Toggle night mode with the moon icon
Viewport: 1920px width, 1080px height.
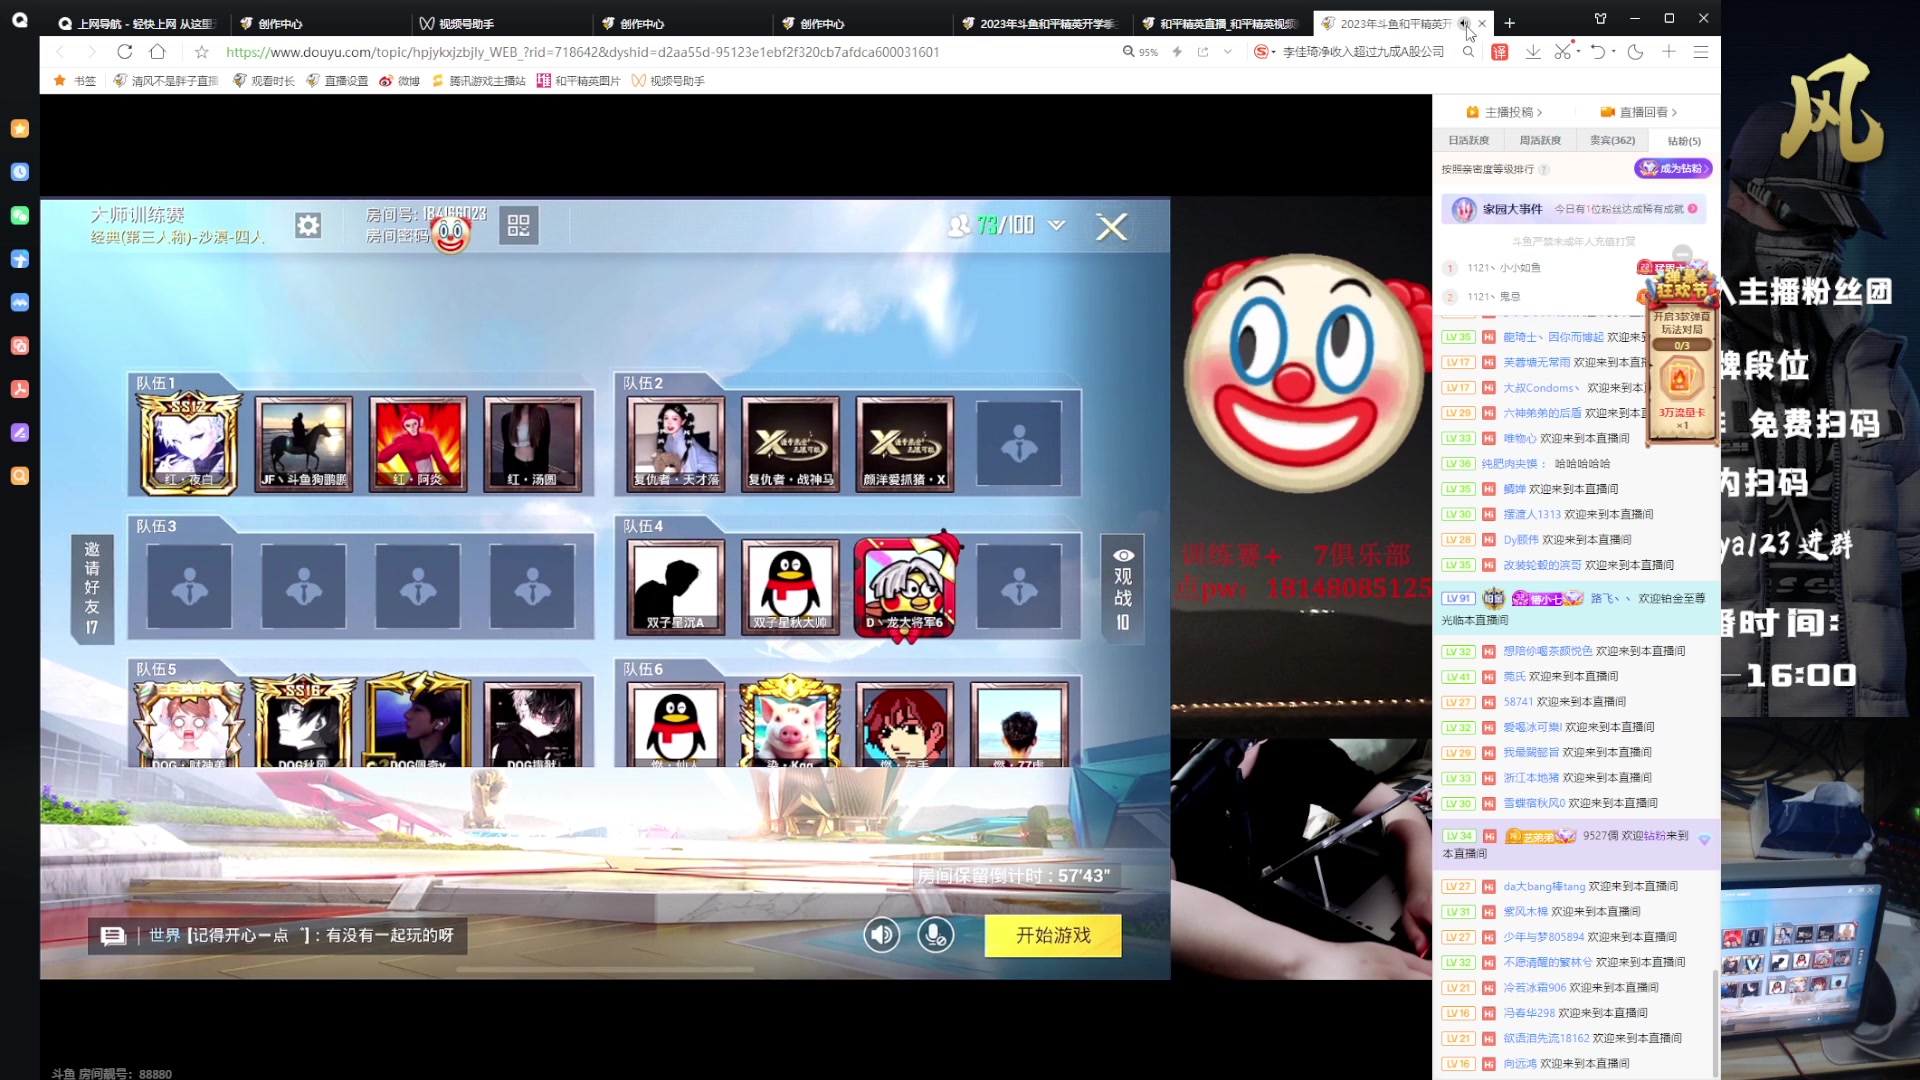click(1635, 52)
